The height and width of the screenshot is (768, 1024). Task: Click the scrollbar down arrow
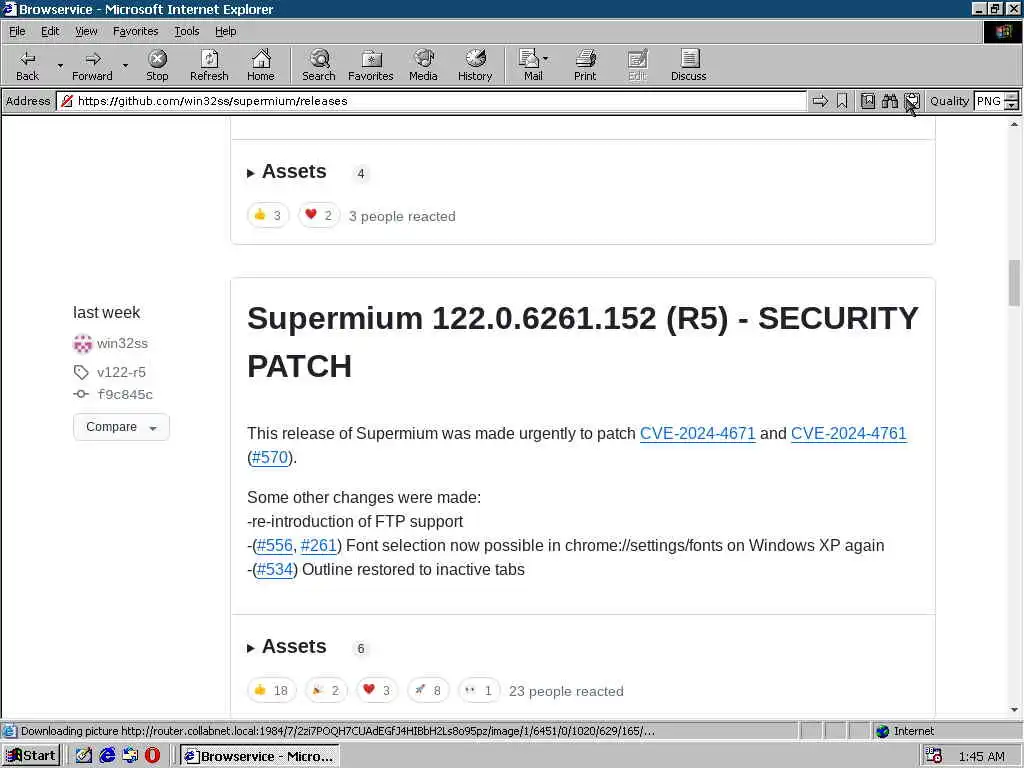tap(1014, 710)
